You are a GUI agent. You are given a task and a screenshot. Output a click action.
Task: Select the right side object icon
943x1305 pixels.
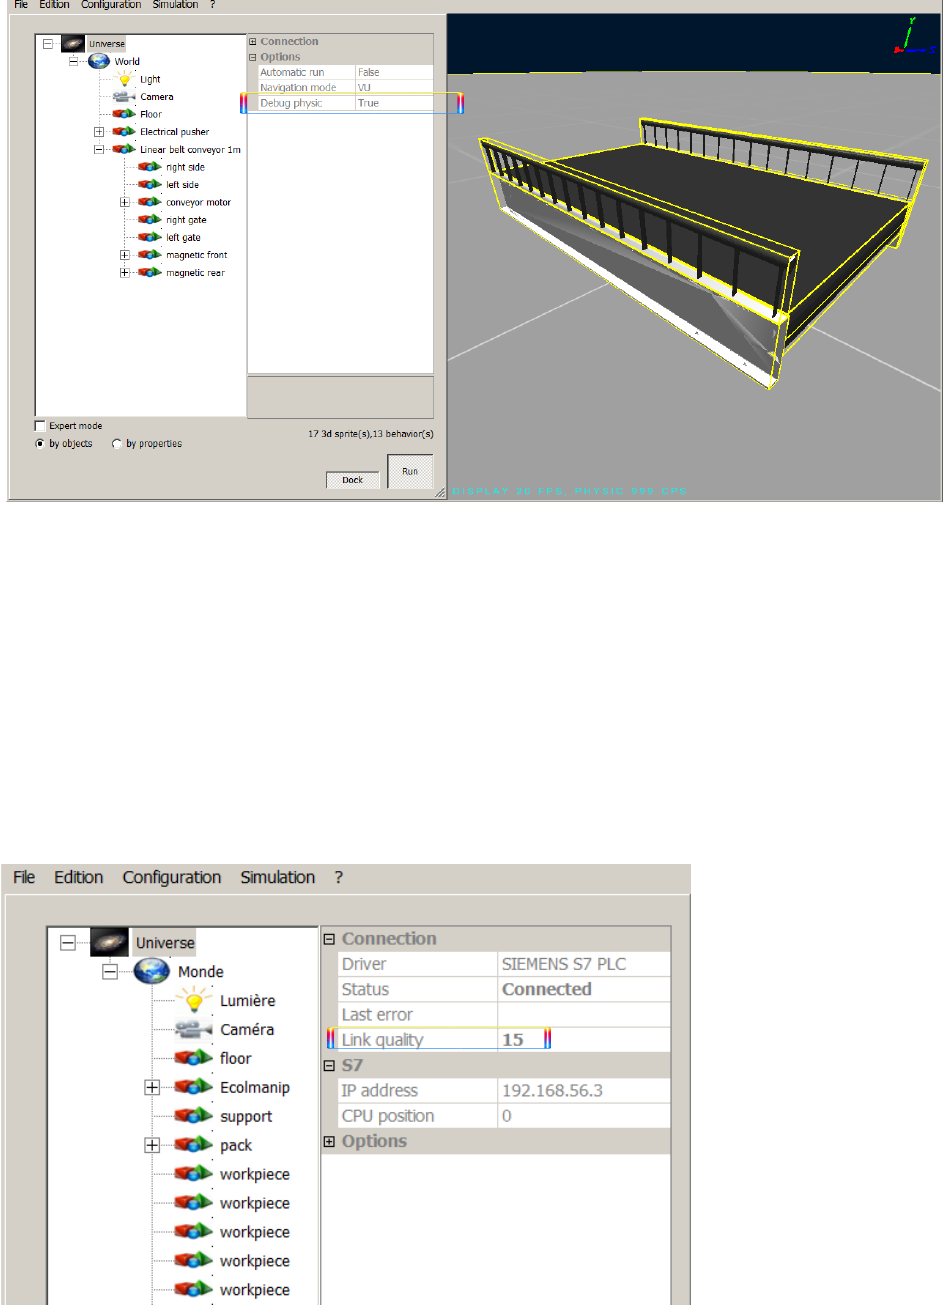pos(150,167)
